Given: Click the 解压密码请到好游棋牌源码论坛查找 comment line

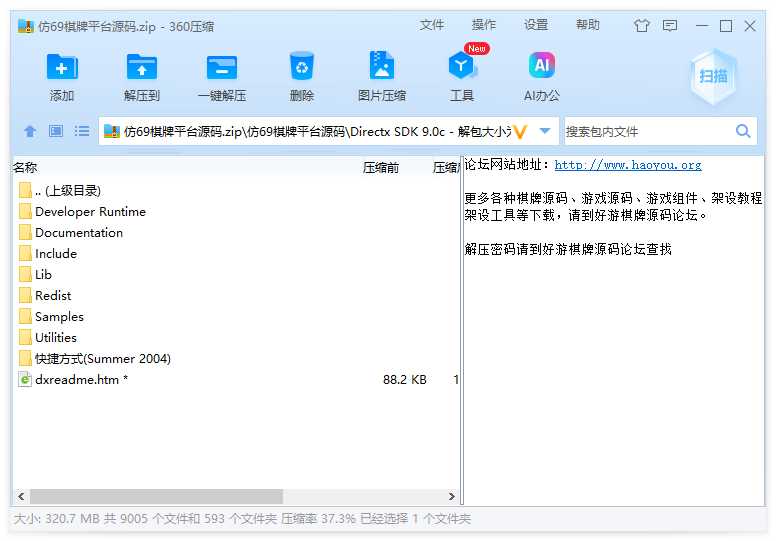Looking at the screenshot, I should coord(568,249).
